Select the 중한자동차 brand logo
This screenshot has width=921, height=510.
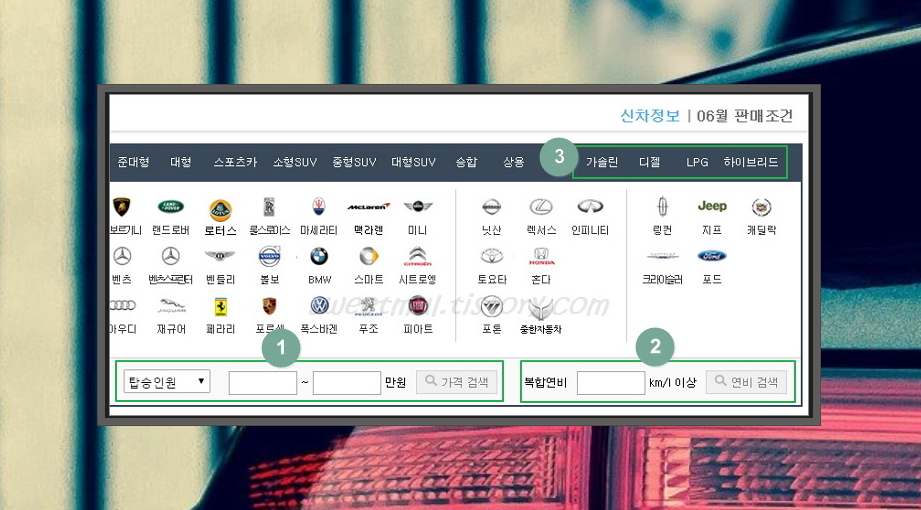point(541,308)
